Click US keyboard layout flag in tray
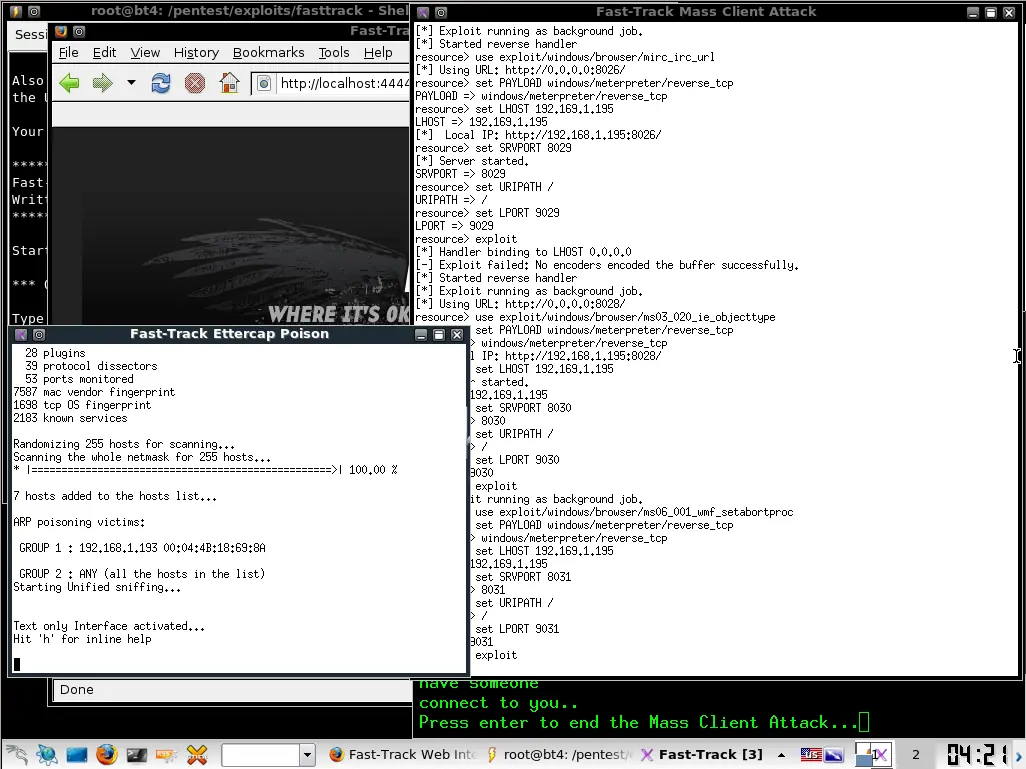Screen dimensions: 1026x769 click(811, 755)
